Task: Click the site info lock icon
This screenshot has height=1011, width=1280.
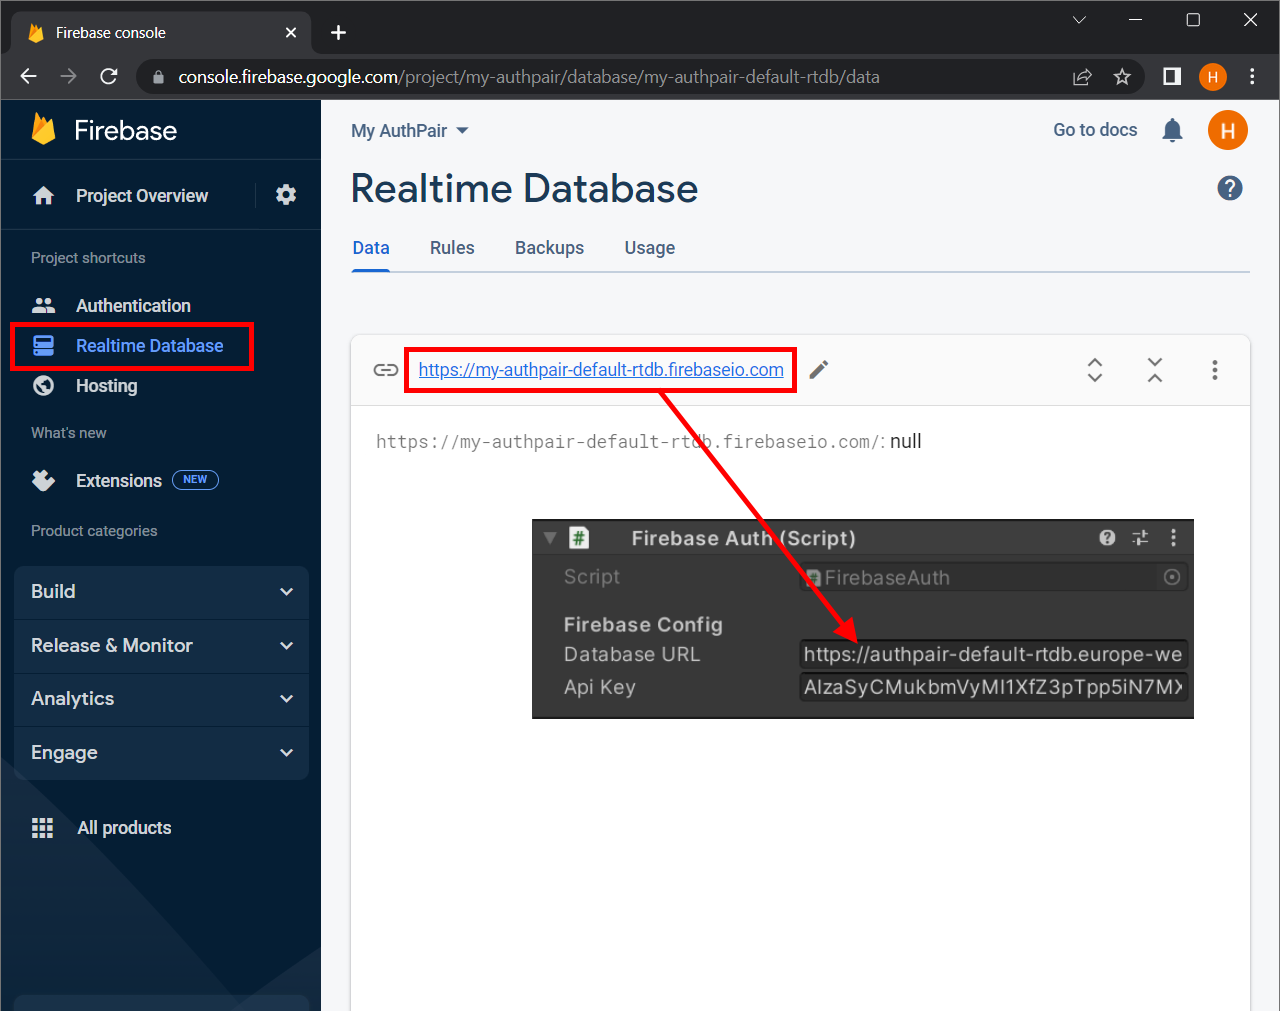Action: 158,77
